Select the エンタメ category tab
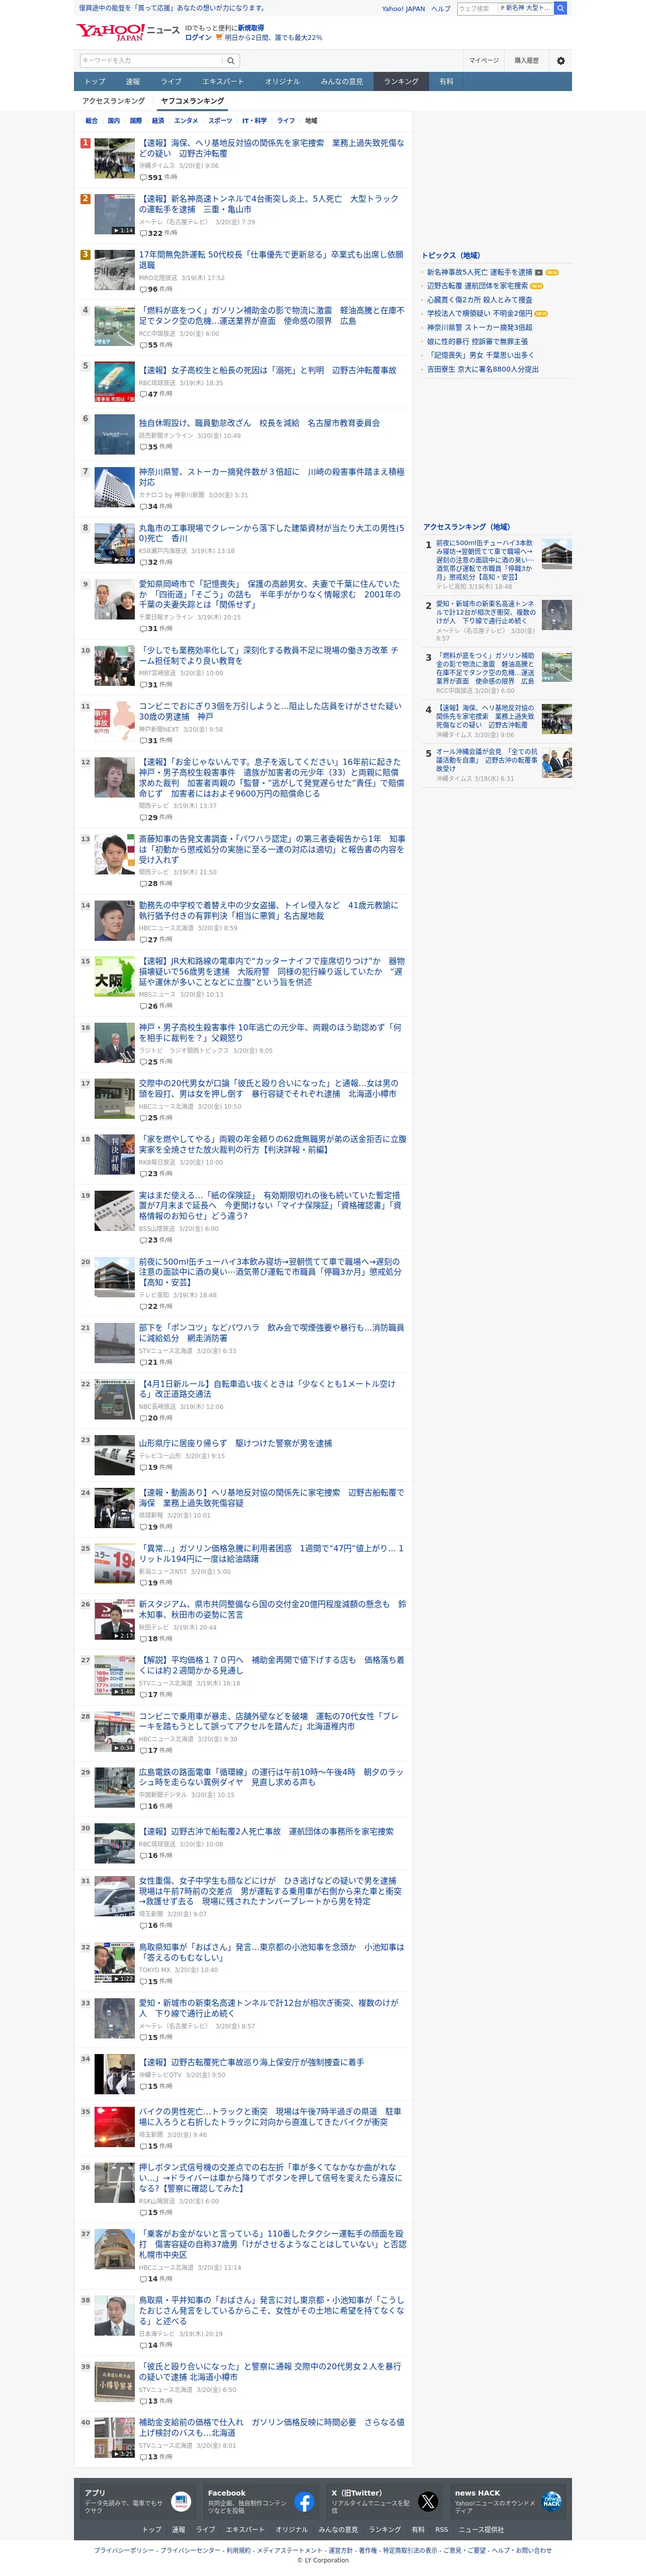This screenshot has width=646, height=2576. coord(186,120)
